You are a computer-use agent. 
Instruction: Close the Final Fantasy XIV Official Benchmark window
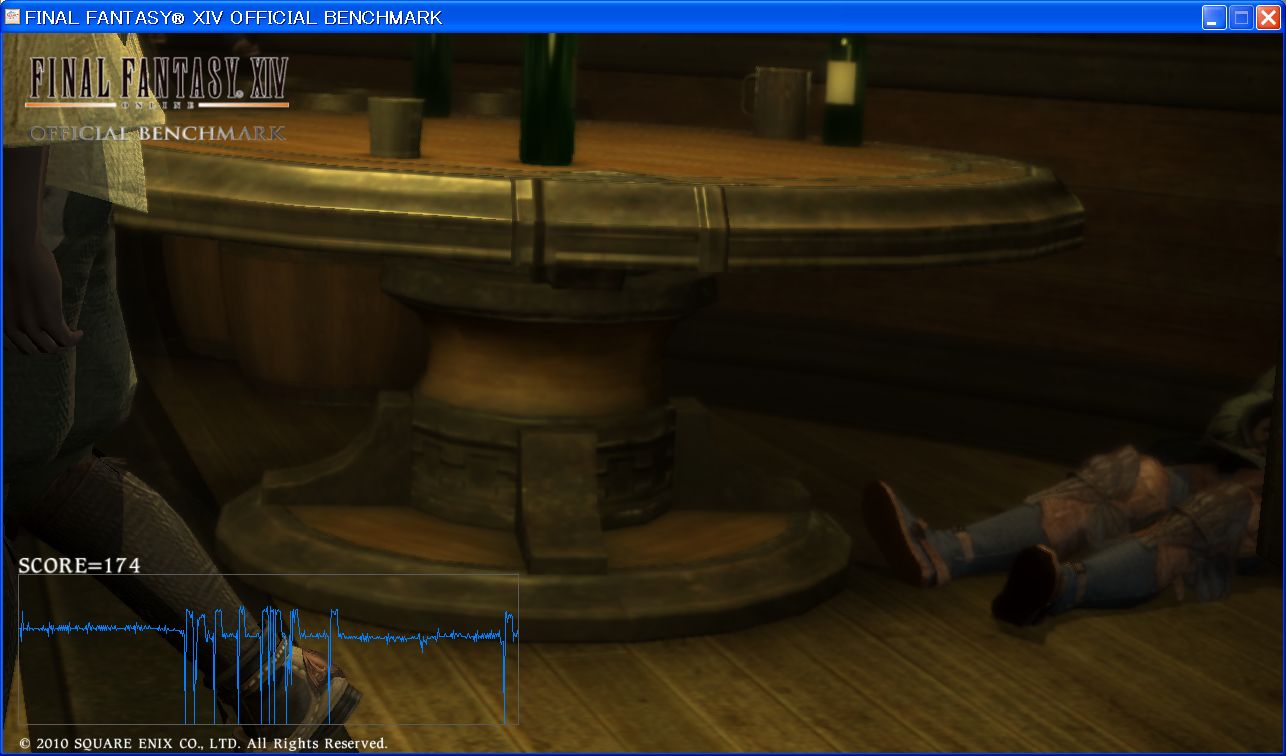click(1267, 17)
